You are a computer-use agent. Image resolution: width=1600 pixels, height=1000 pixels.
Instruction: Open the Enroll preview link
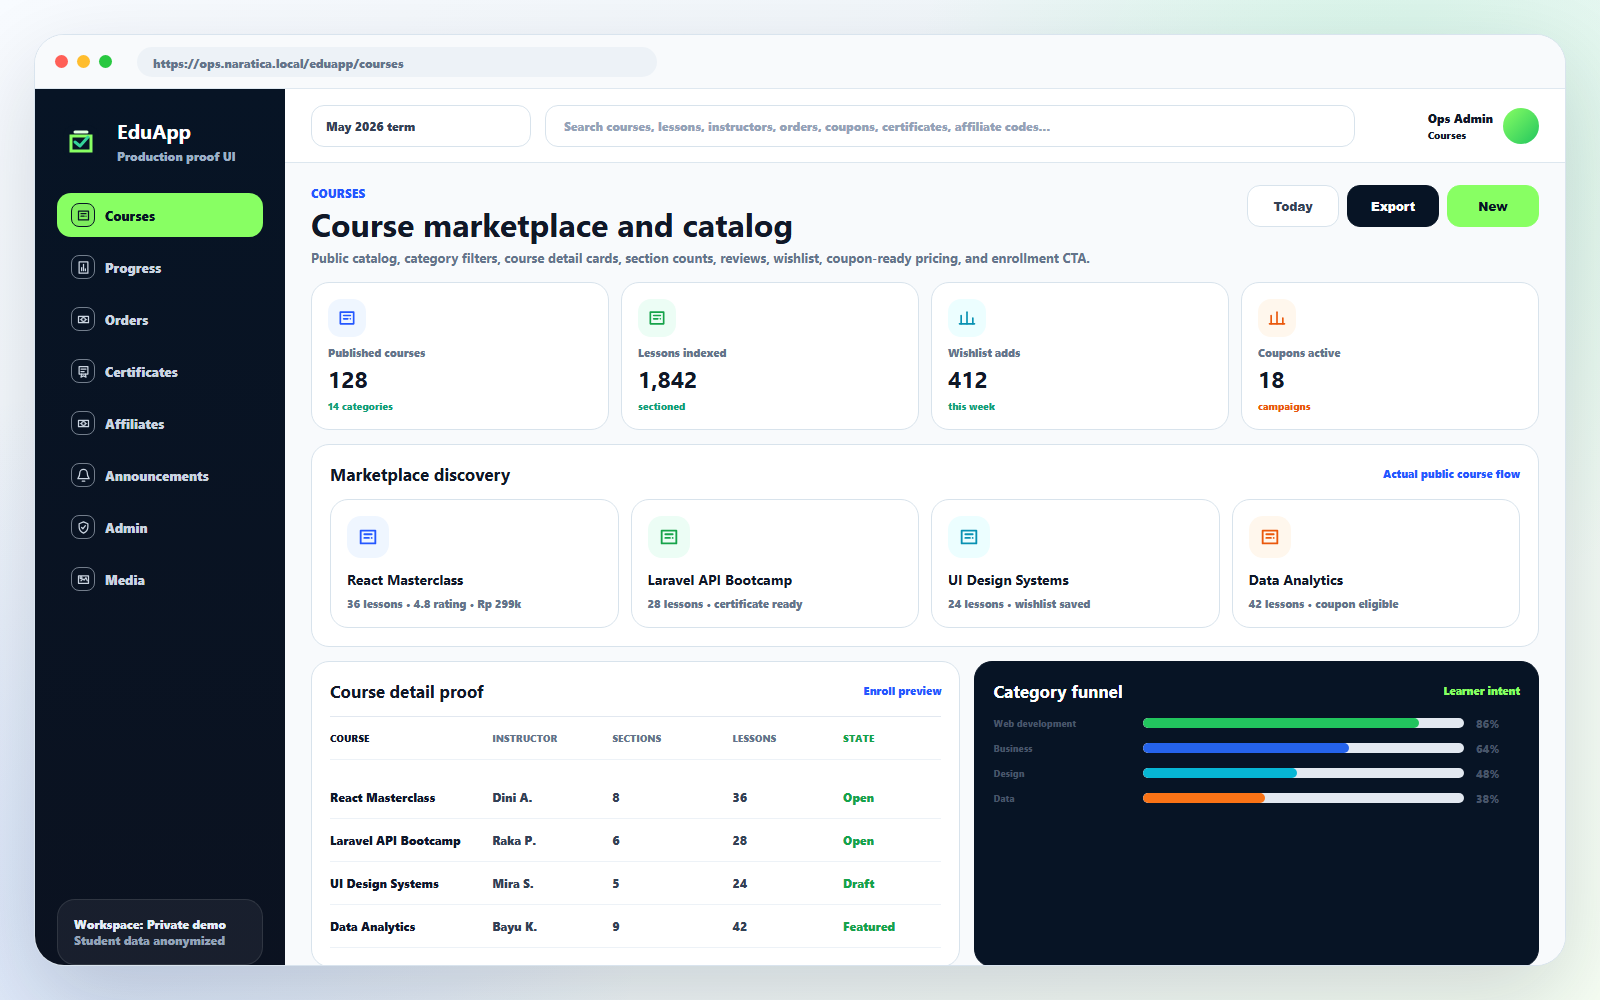(x=902, y=691)
